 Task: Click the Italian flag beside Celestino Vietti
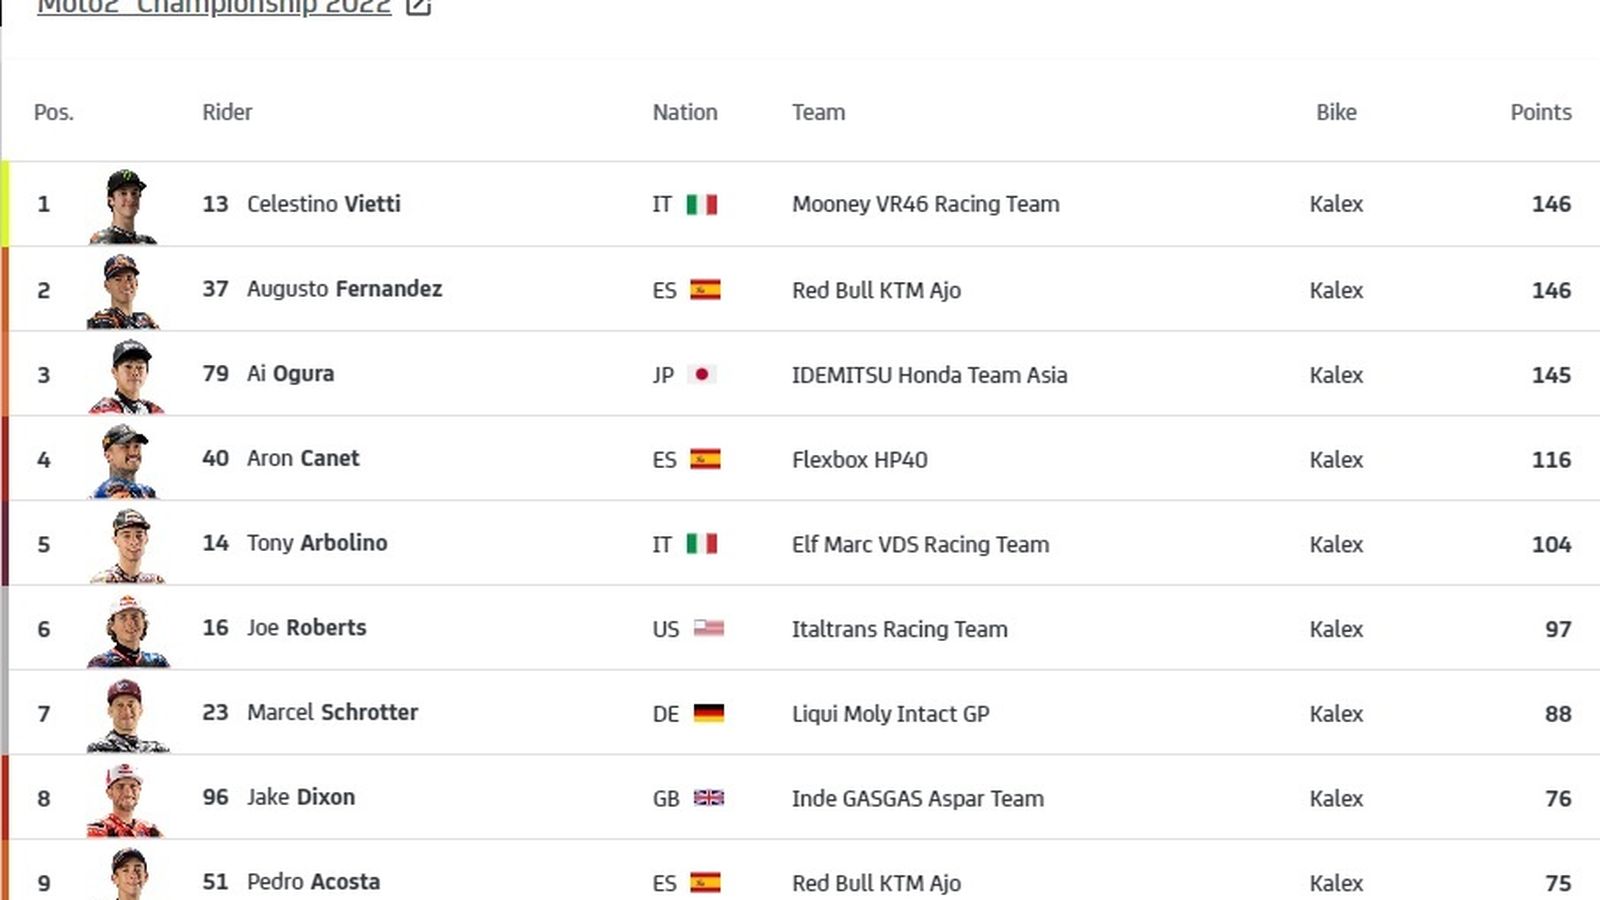[x=705, y=204]
